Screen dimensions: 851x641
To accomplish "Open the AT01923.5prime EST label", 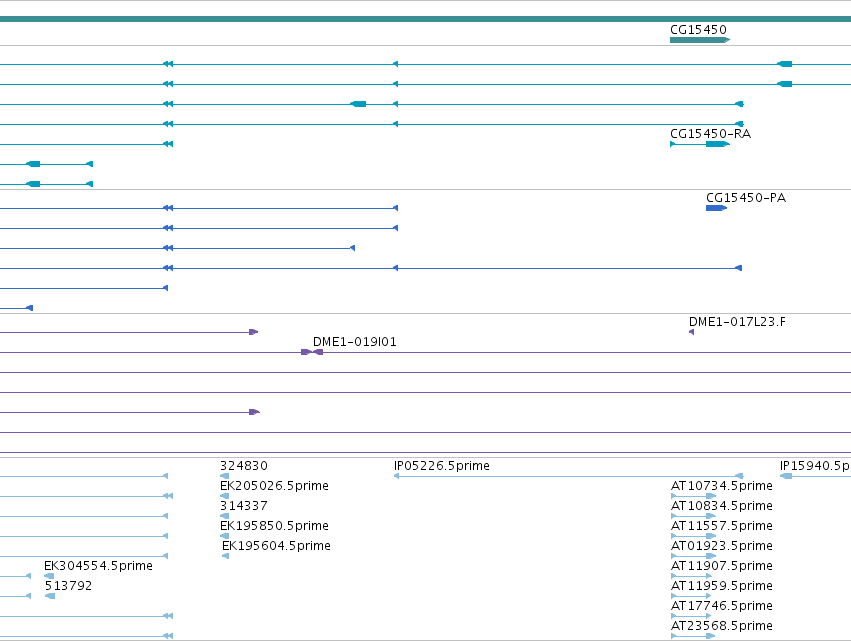I will click(722, 546).
